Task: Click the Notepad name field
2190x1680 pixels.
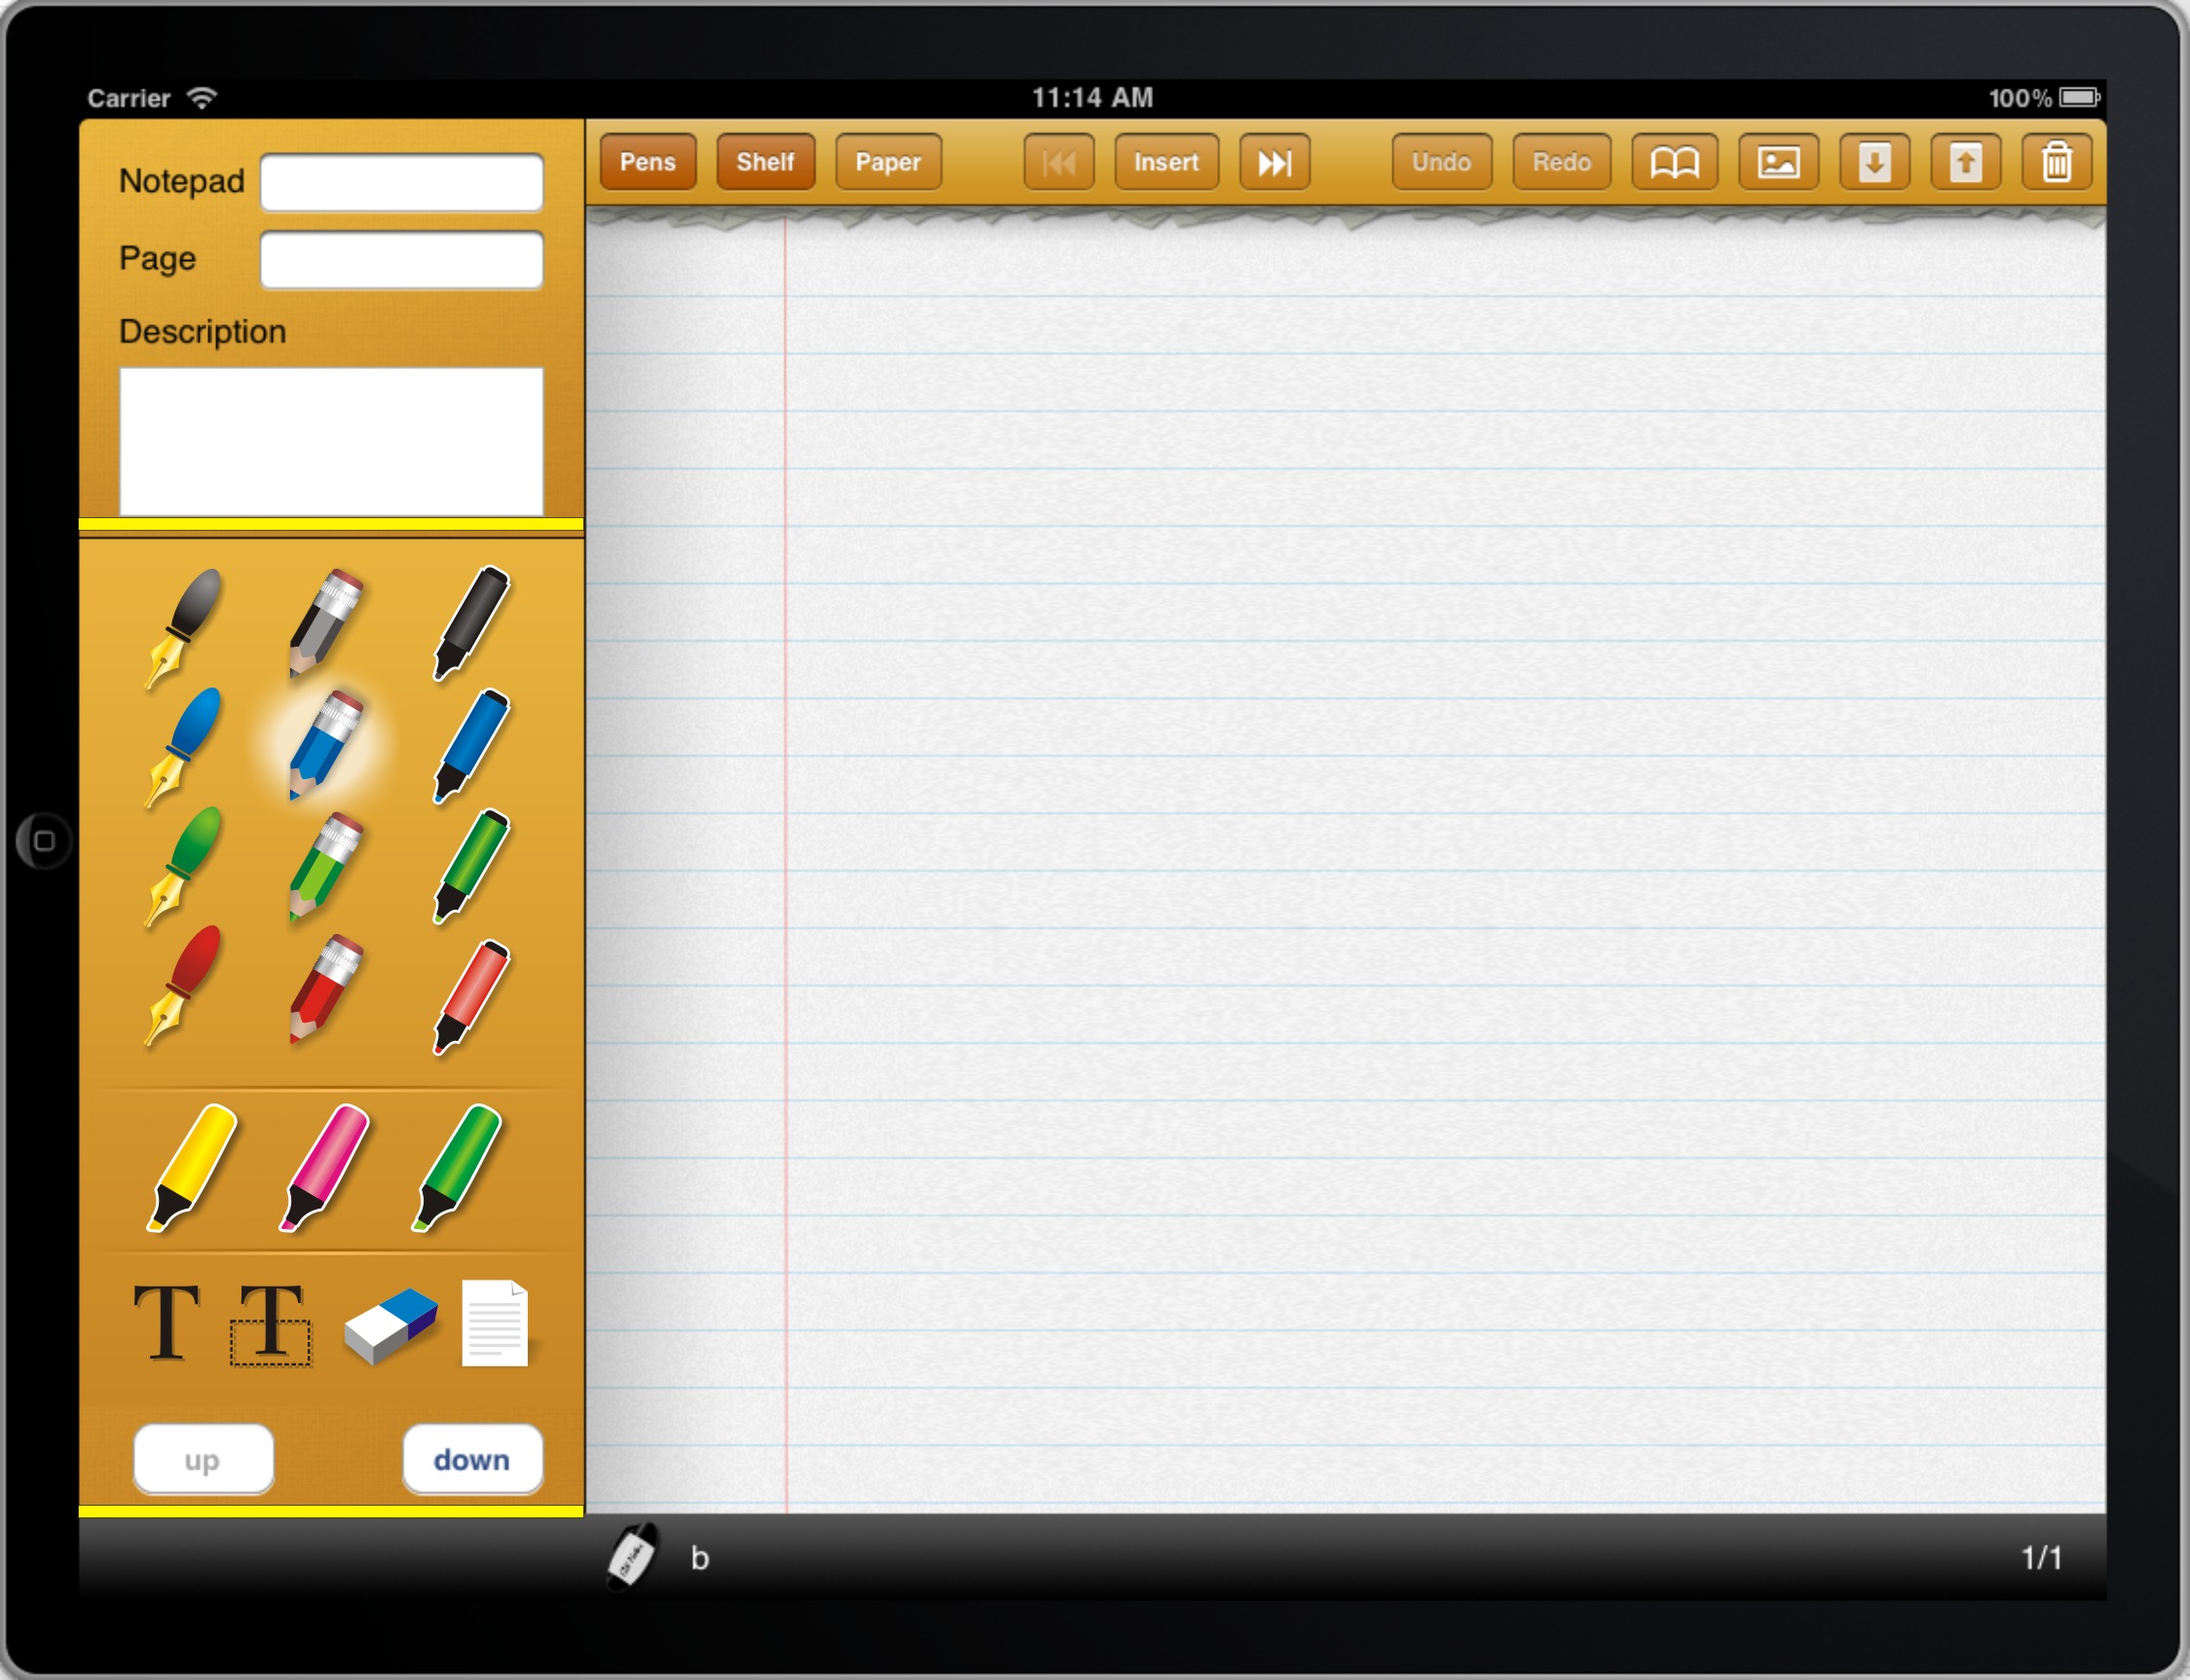Action: pyautogui.click(x=402, y=182)
